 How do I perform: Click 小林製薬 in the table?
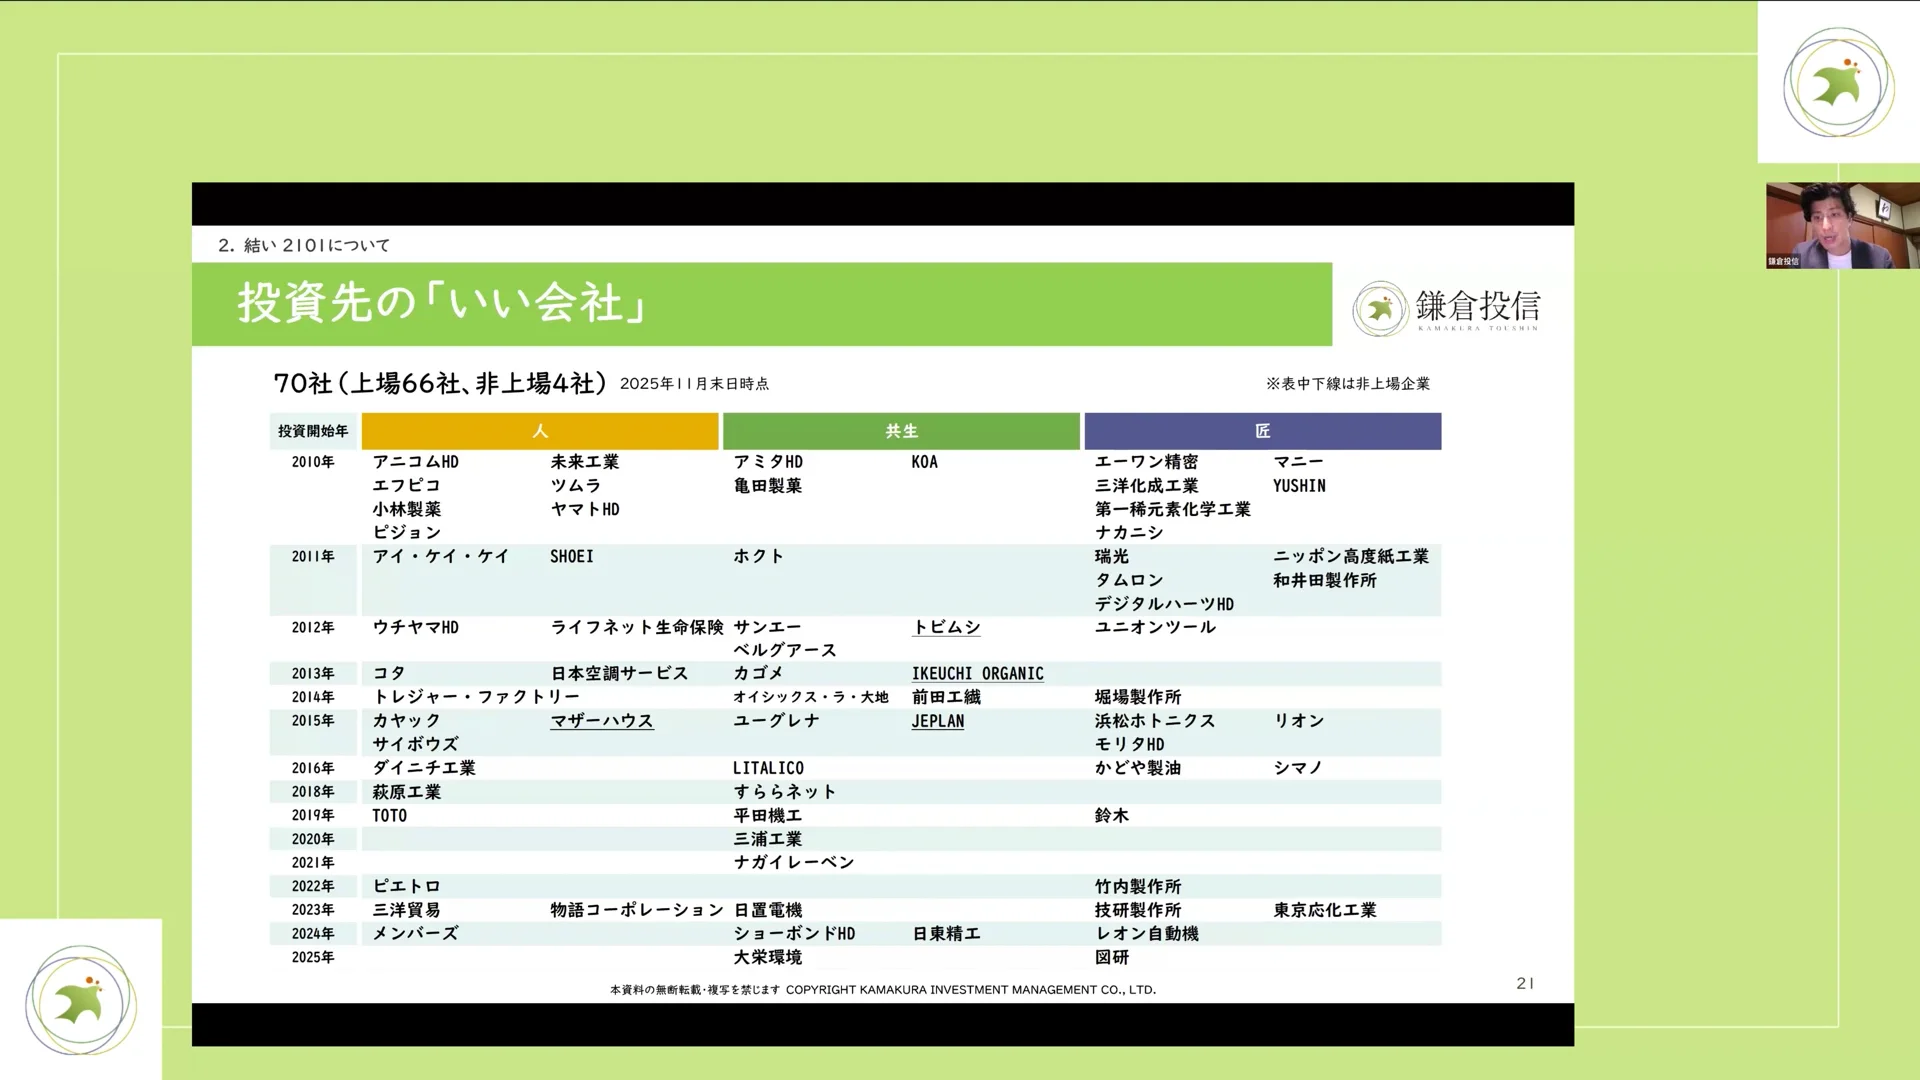[x=407, y=509]
